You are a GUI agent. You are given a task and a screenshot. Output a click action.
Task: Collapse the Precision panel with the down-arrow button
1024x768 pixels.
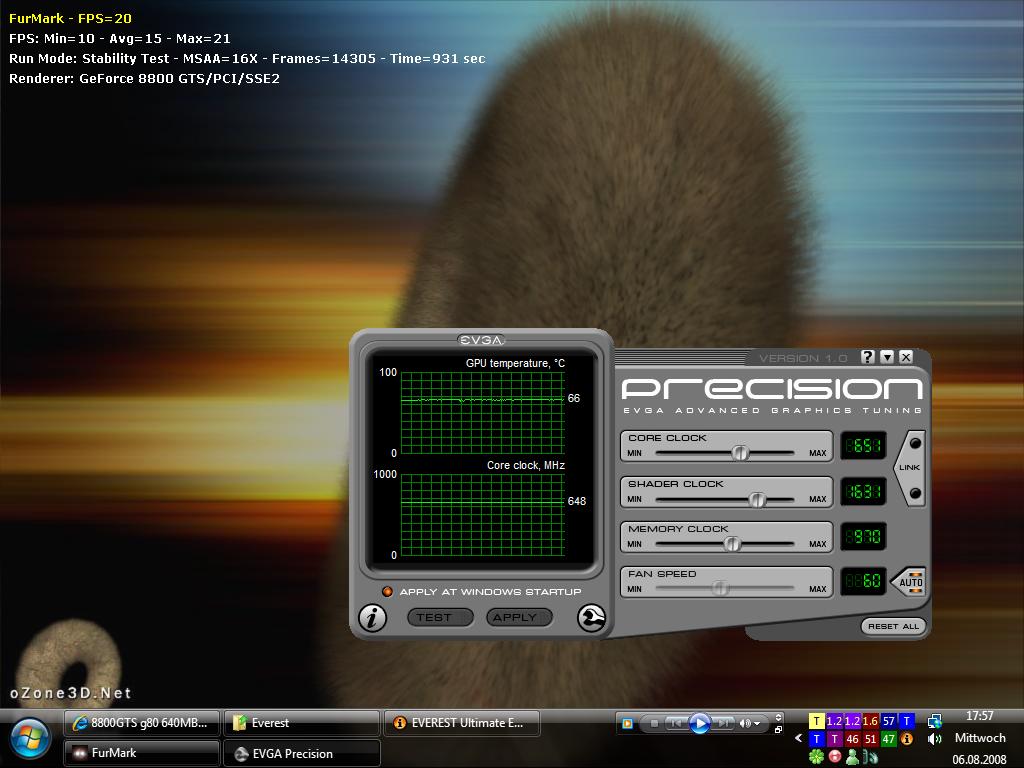click(x=887, y=357)
